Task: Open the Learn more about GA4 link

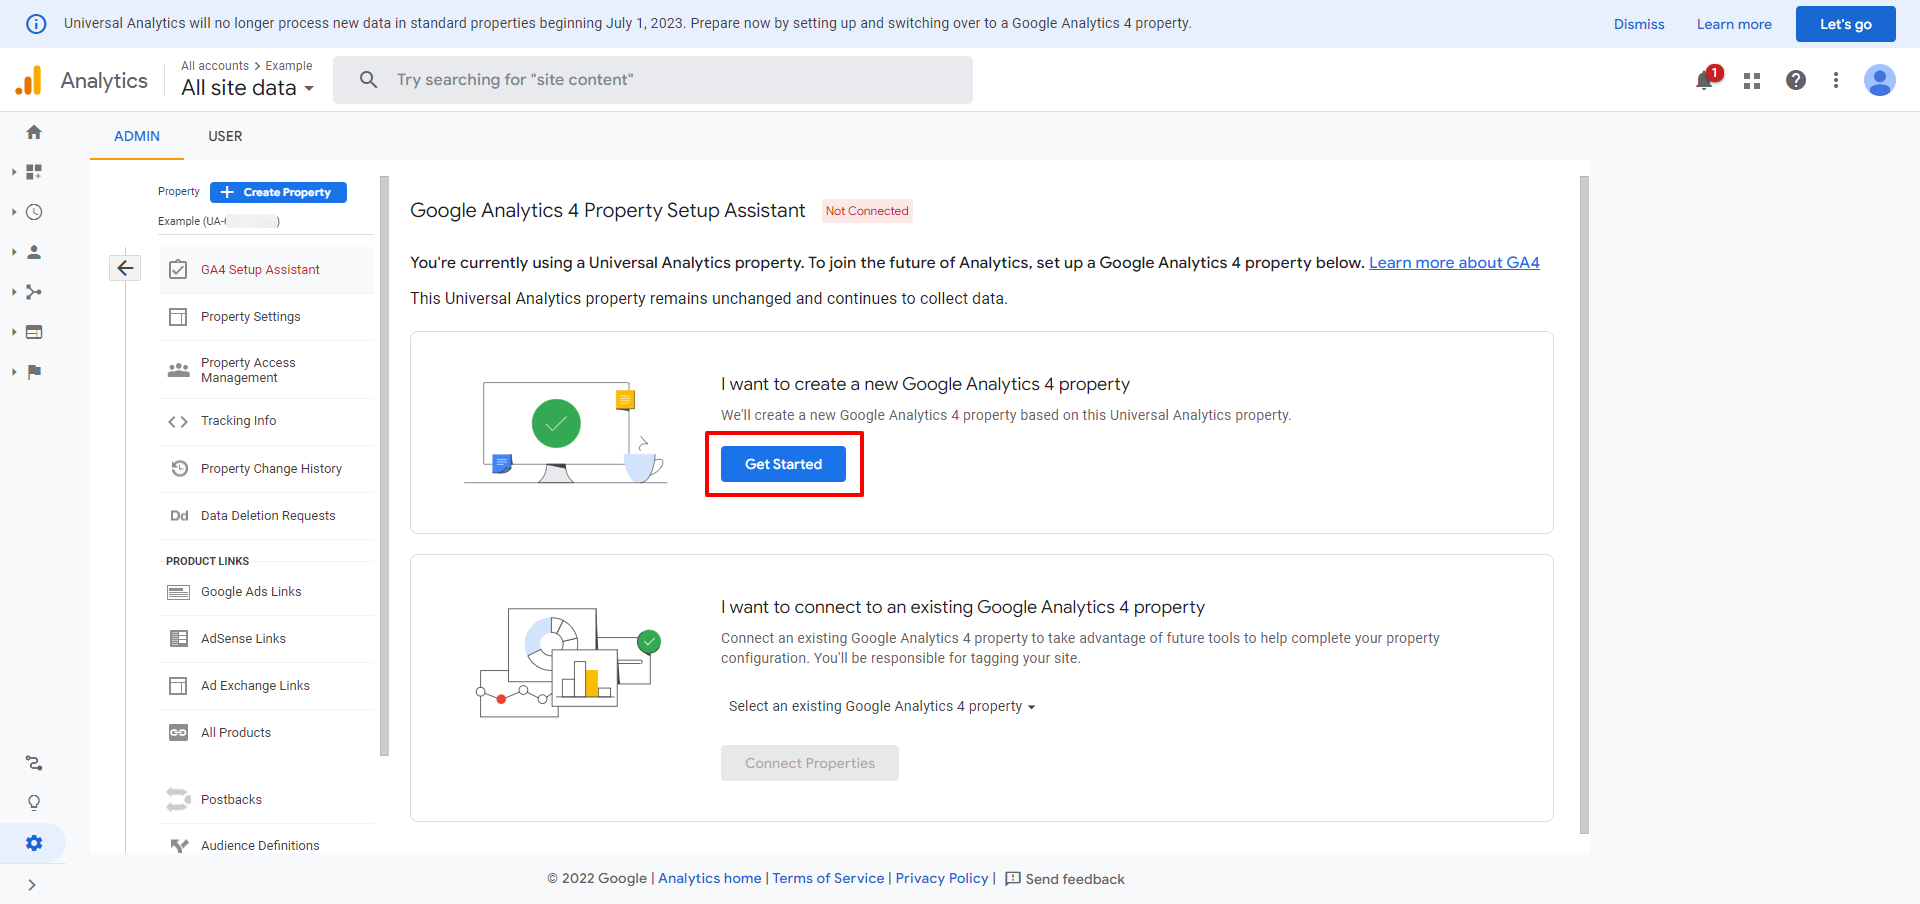Action: click(1454, 262)
